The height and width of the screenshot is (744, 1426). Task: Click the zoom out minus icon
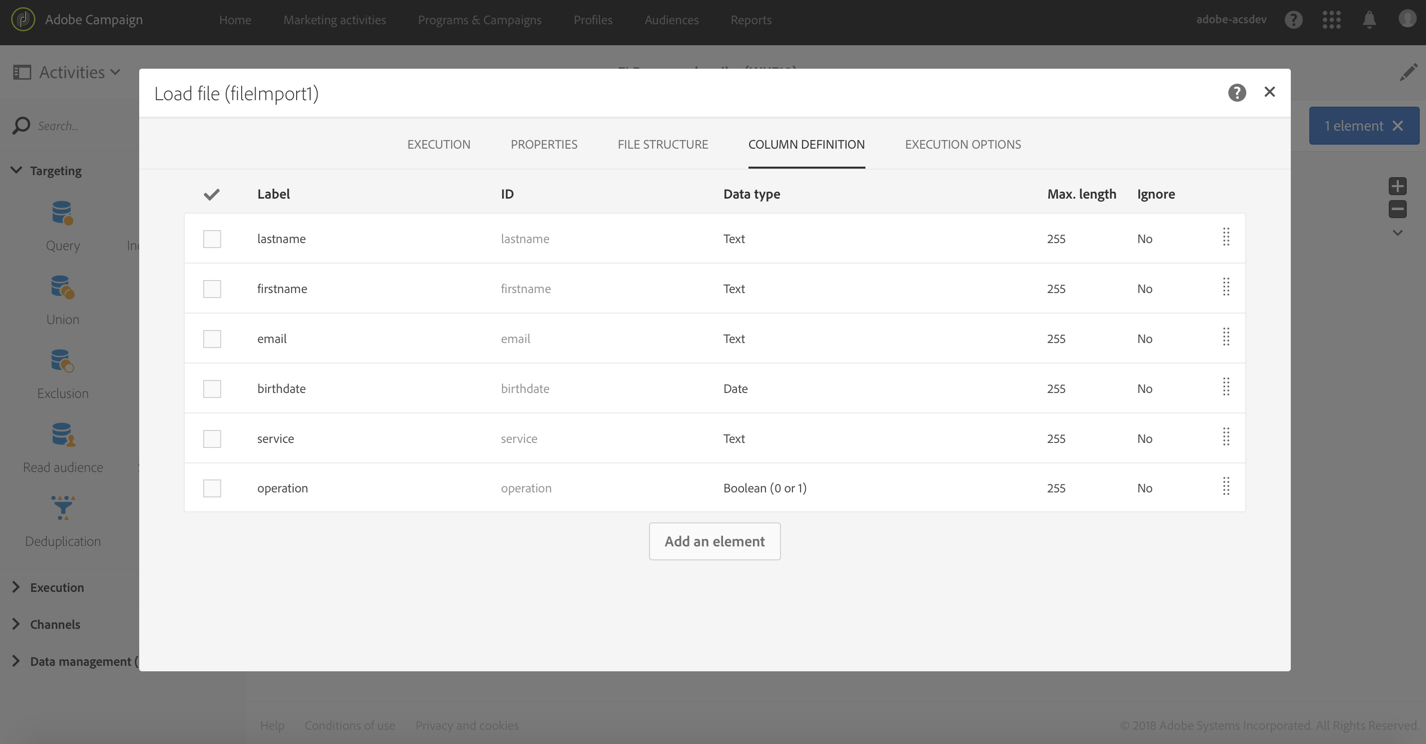click(x=1398, y=209)
